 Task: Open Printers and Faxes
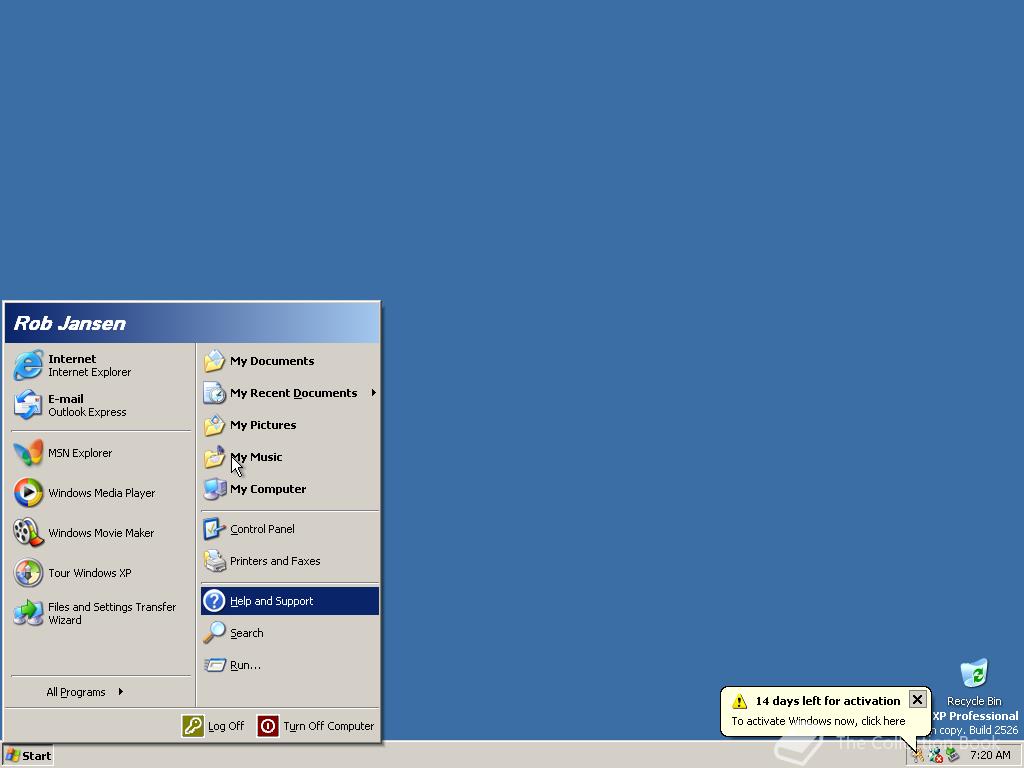290,561
